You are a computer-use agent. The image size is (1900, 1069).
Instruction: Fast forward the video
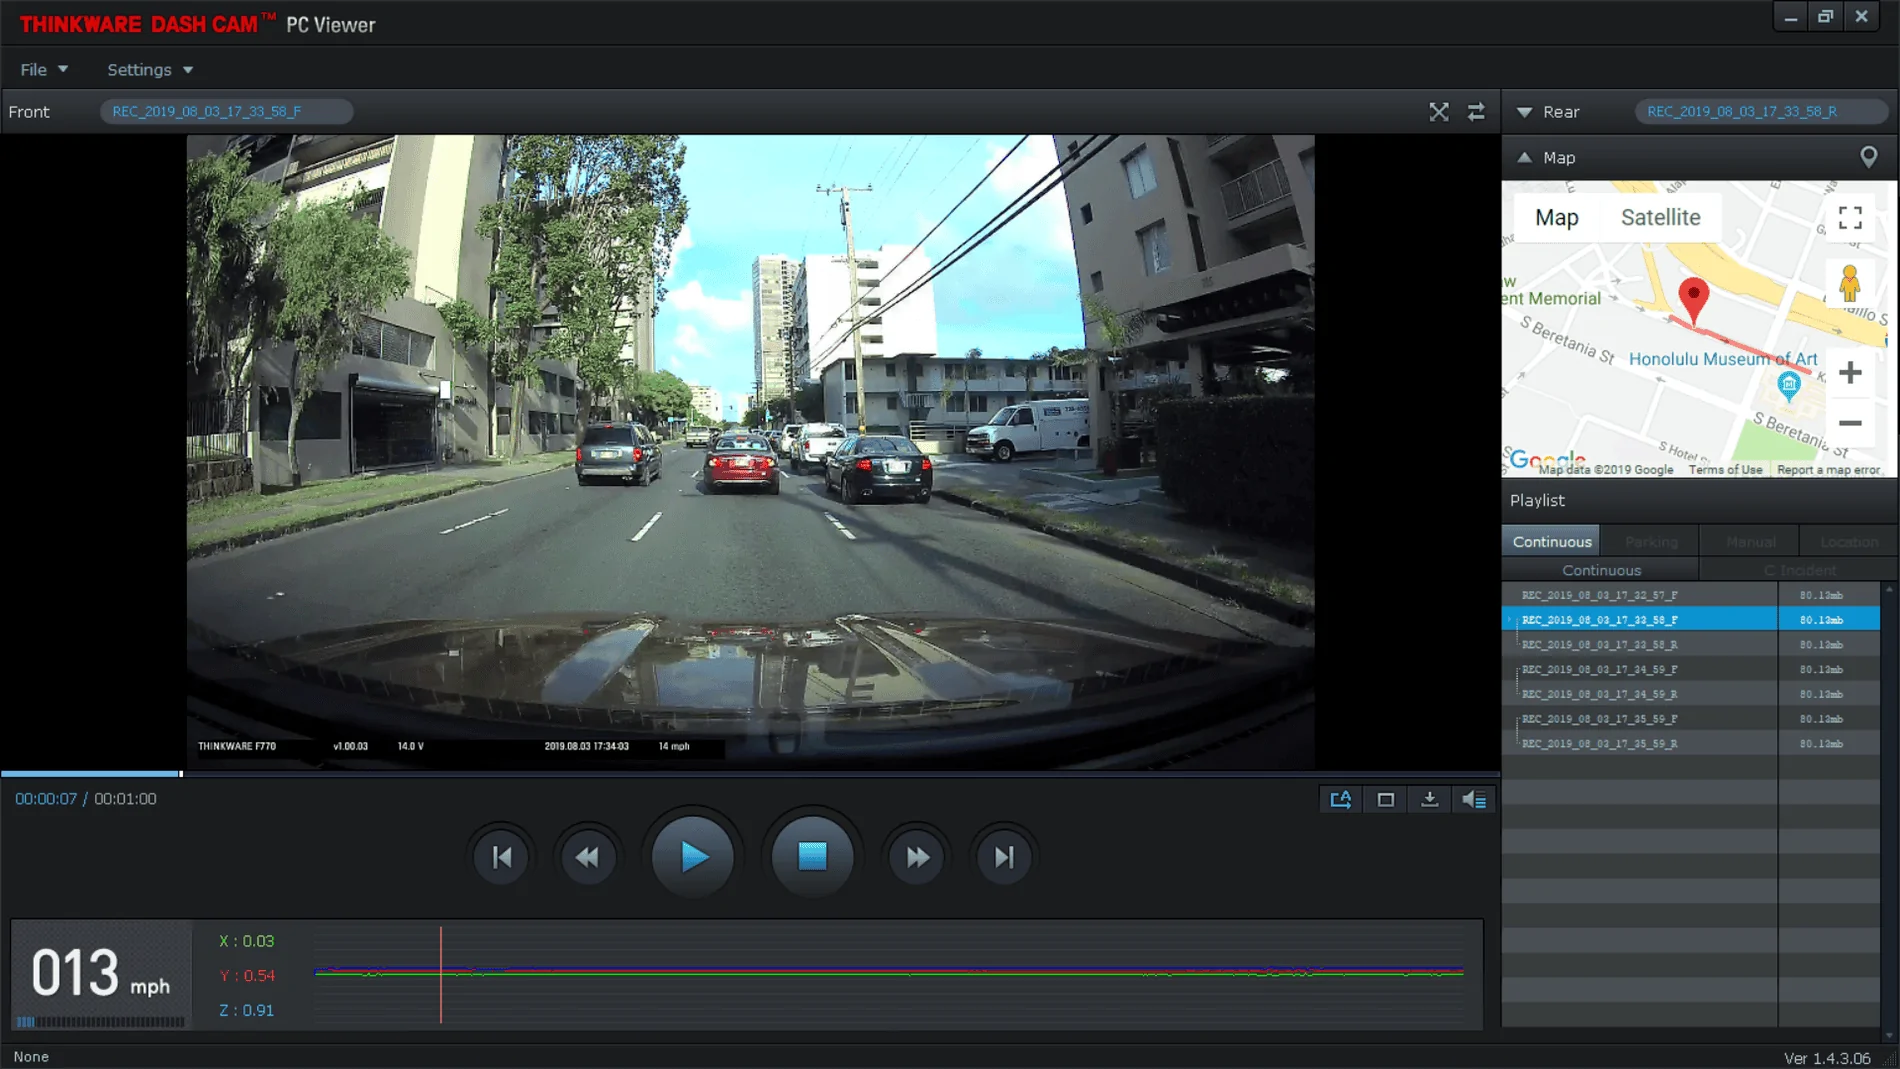click(917, 857)
